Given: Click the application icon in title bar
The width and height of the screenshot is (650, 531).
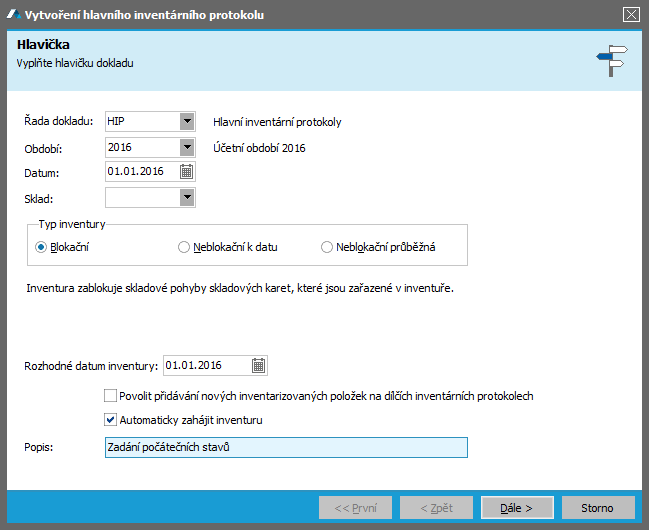Looking at the screenshot, I should tap(12, 13).
